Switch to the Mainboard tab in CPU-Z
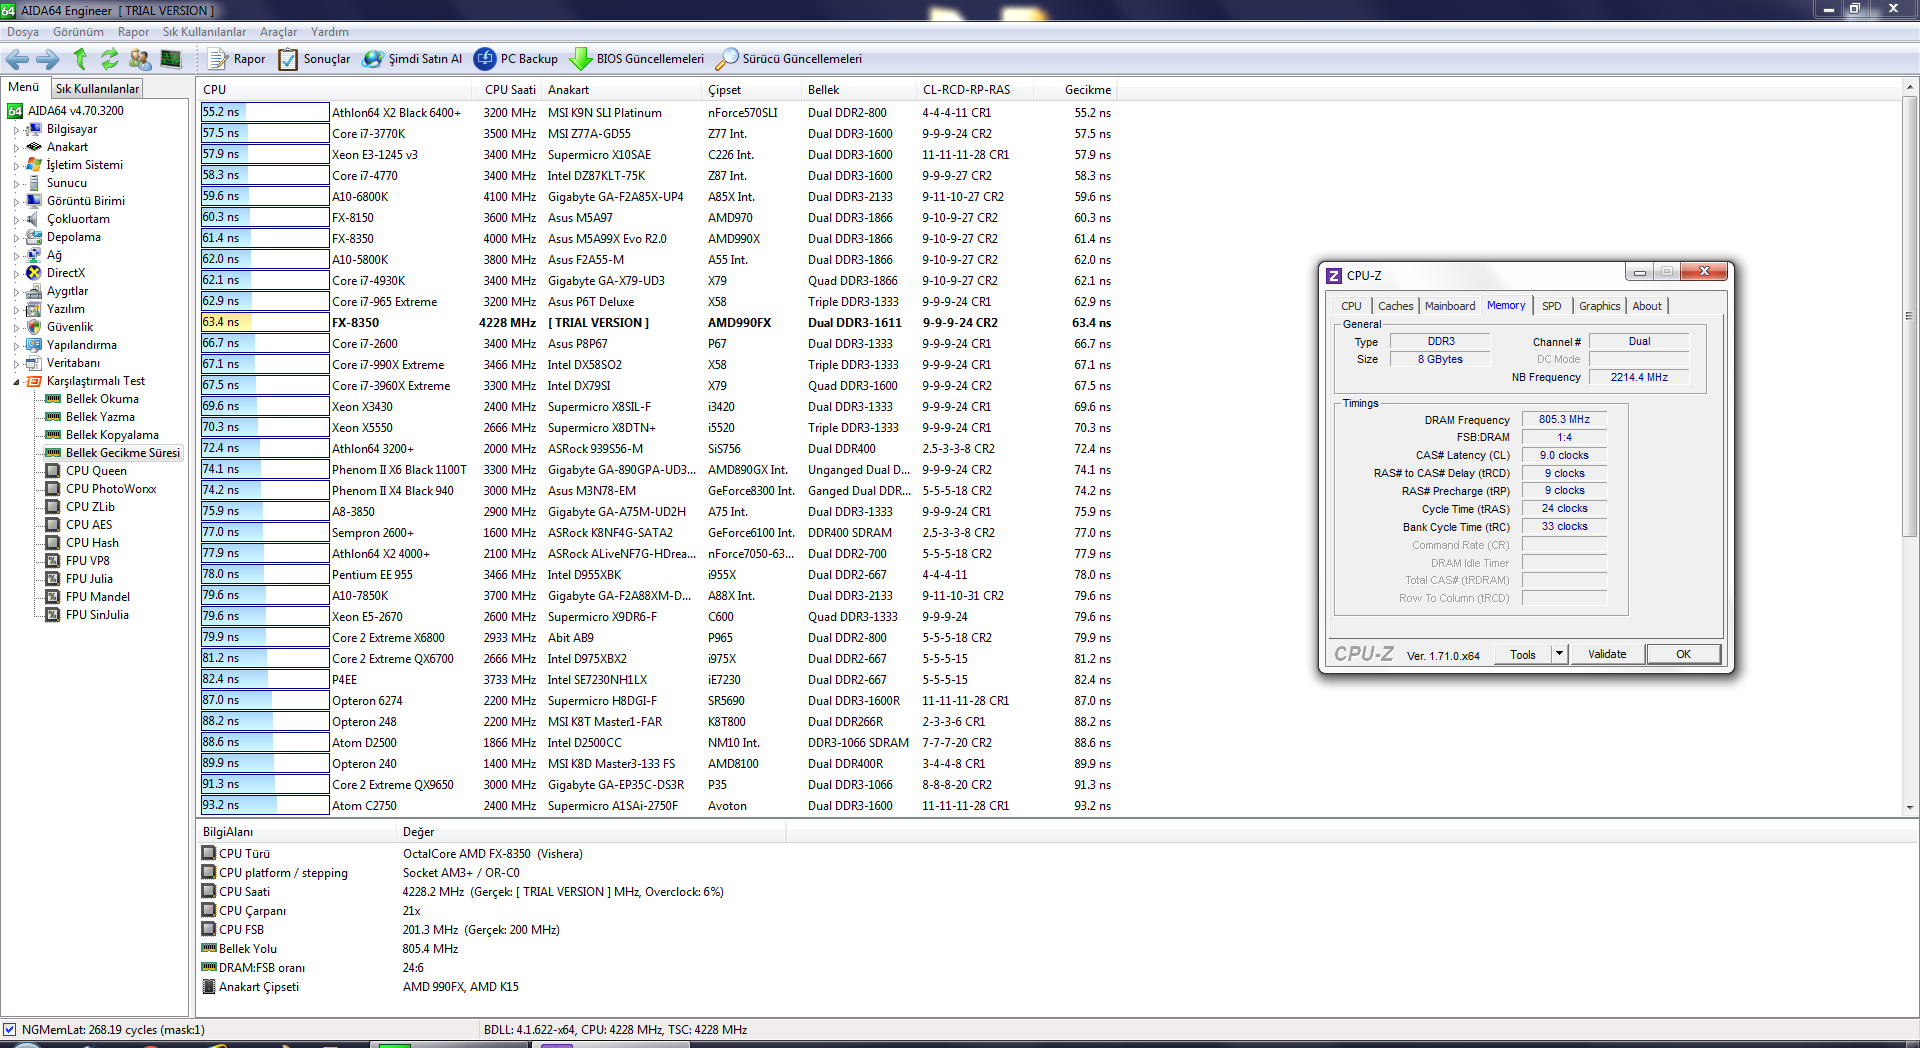Screen dimensions: 1920x1048 1449,306
